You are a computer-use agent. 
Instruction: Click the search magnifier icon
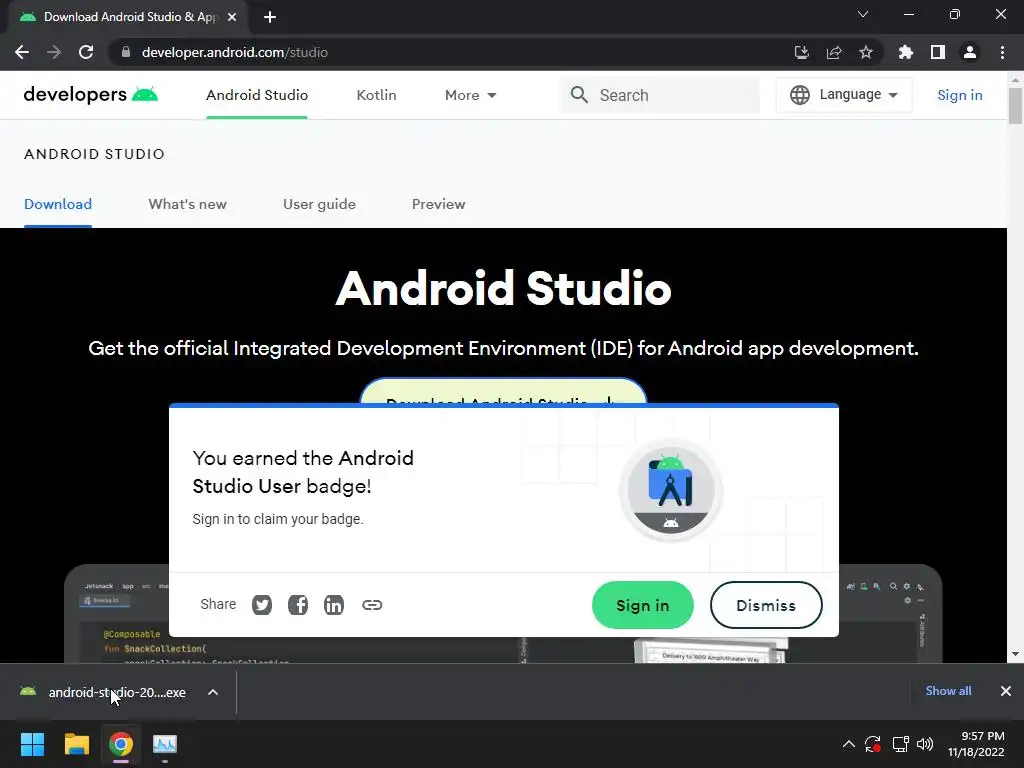[579, 95]
